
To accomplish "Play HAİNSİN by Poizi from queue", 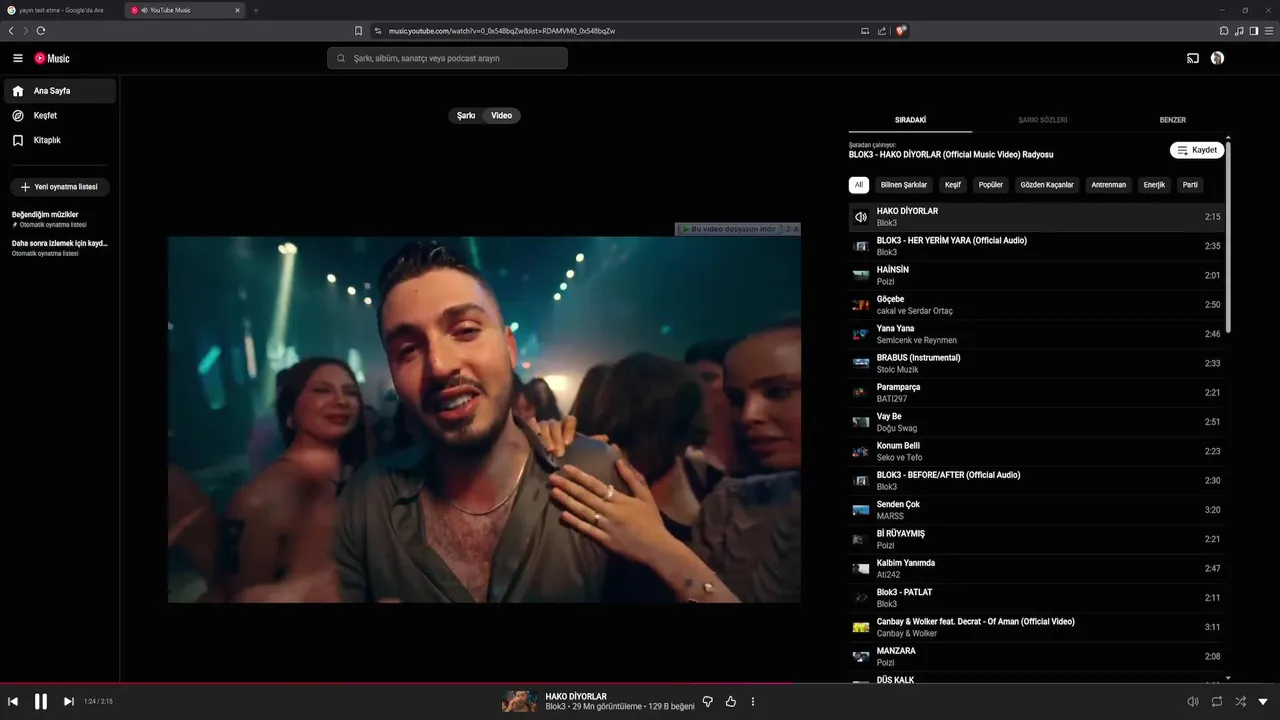I will click(x=1037, y=276).
